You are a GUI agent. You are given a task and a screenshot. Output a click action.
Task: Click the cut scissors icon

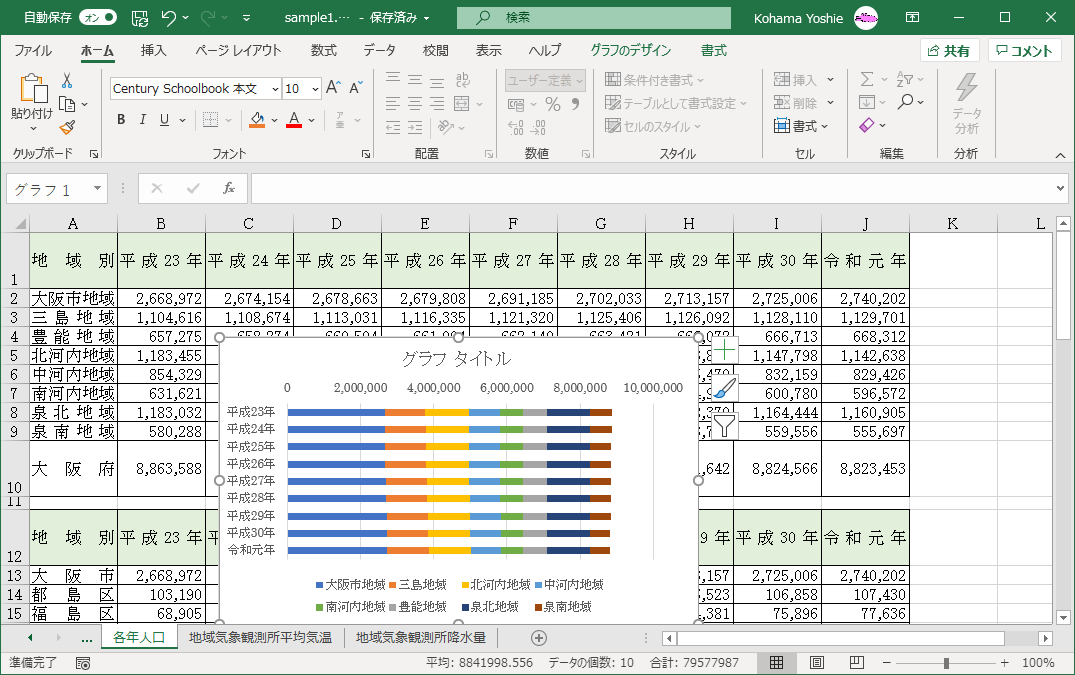(x=67, y=81)
